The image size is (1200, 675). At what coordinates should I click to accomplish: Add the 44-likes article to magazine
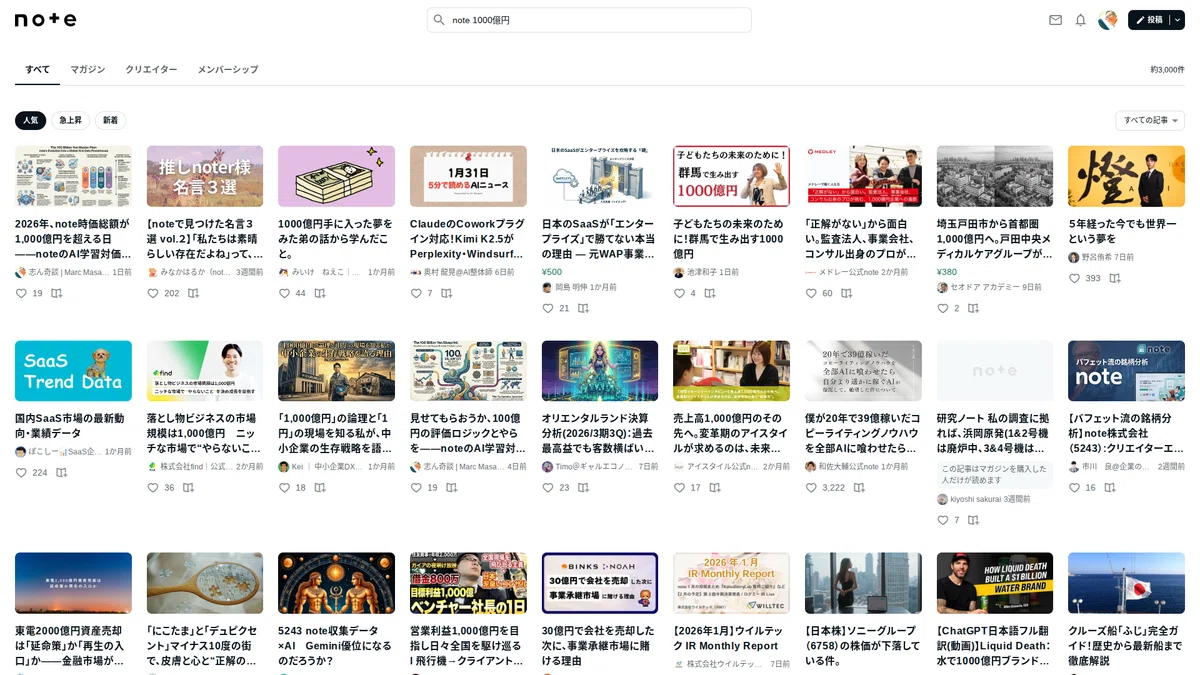point(320,293)
